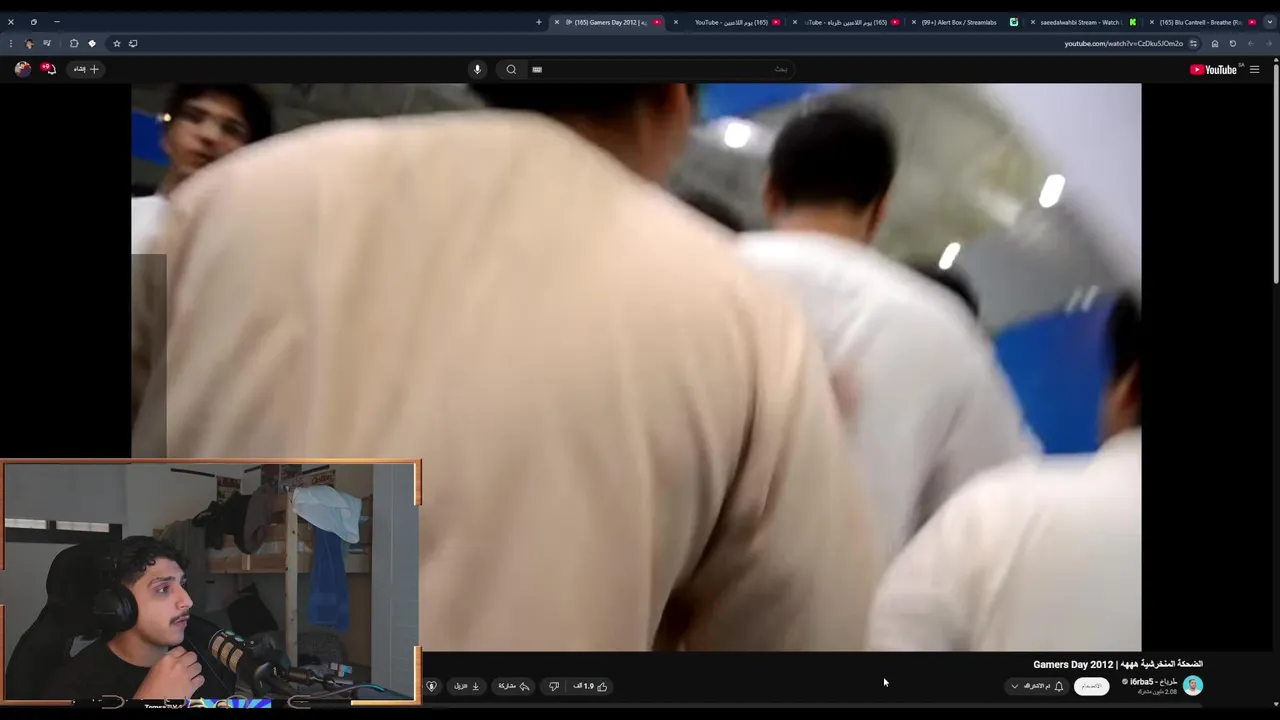Switch to saeedalwahbi Stream tab
The image size is (1280, 720).
(1082, 22)
